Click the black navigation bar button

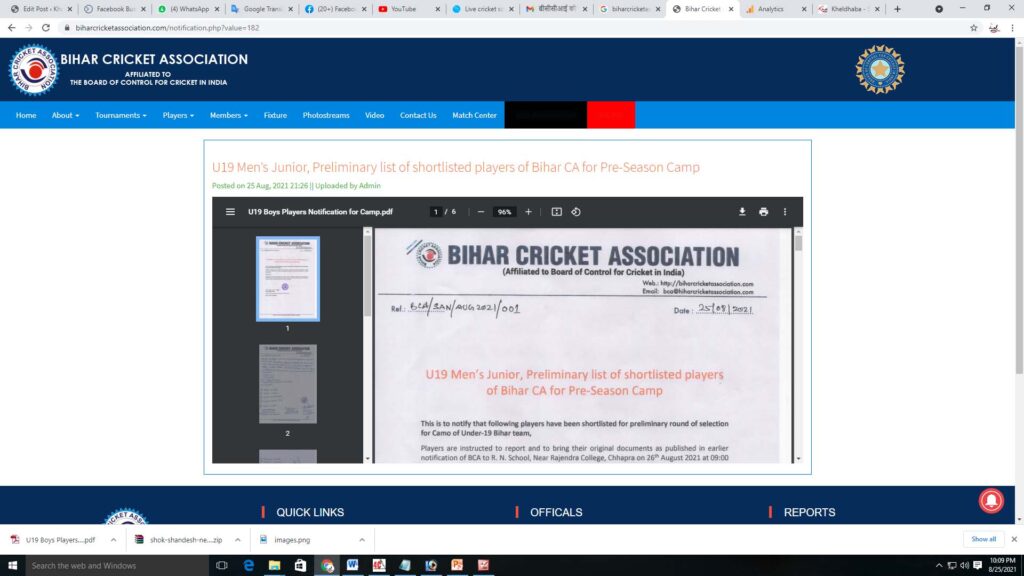[545, 115]
